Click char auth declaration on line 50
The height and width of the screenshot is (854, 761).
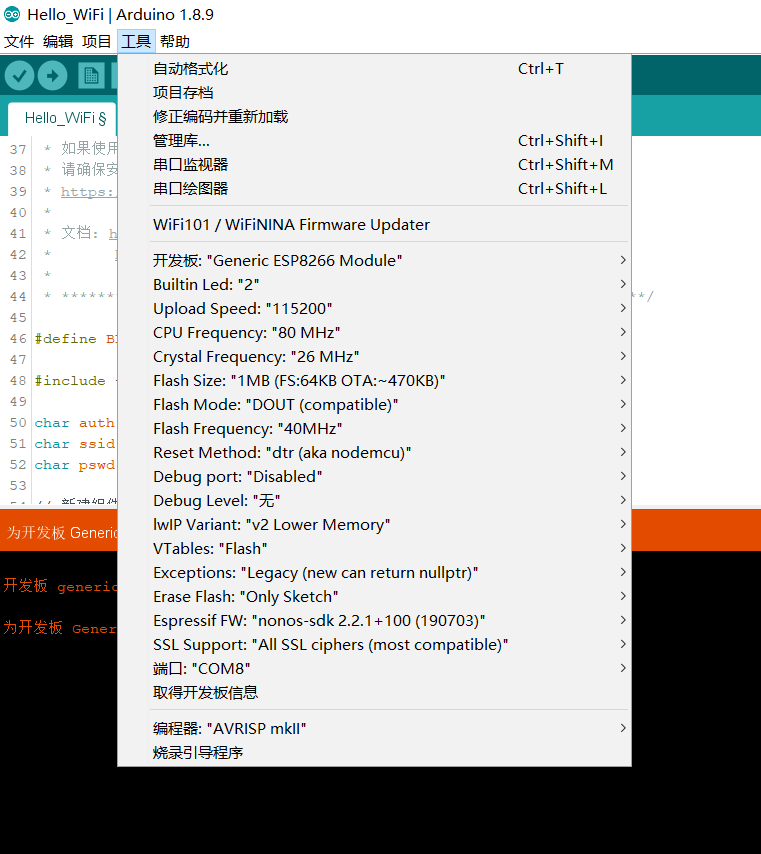(x=75, y=423)
